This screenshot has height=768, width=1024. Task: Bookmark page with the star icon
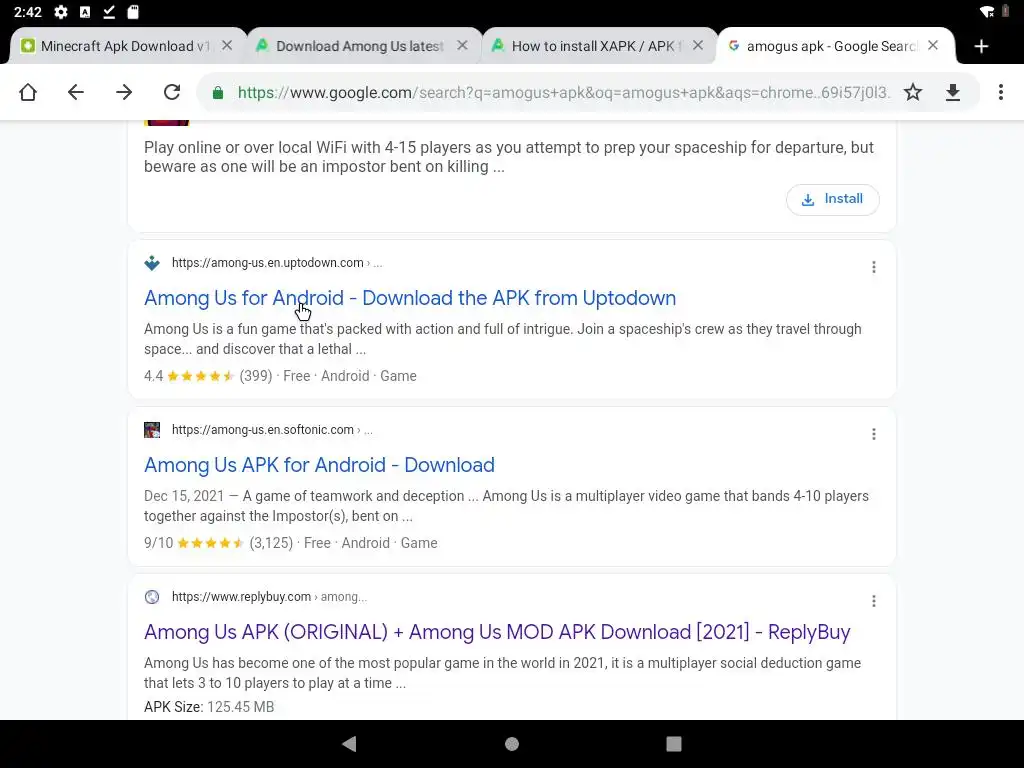click(913, 92)
